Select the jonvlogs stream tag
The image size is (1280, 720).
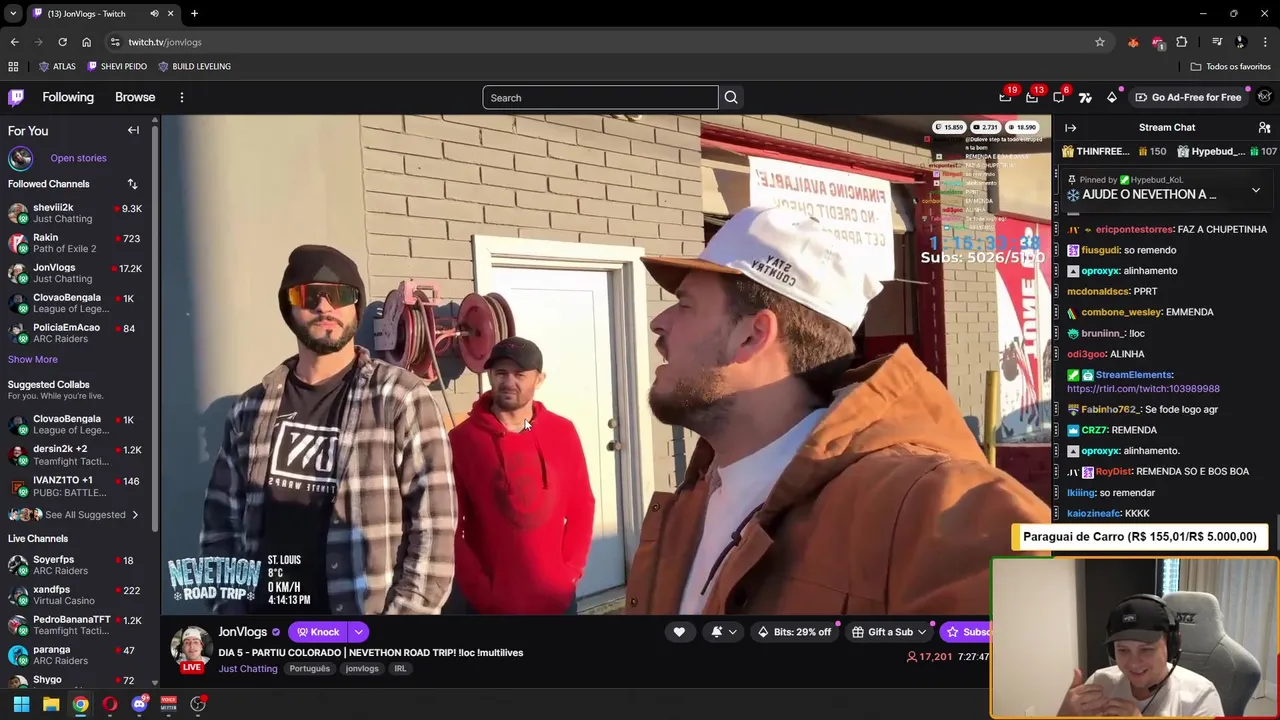coord(362,669)
